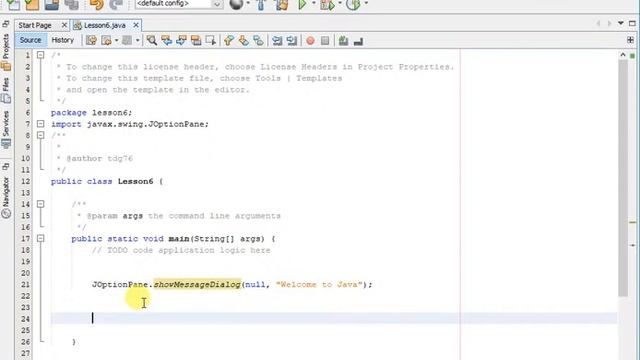Click the vertical scrollbar up arrow
The height and width of the screenshot is (360, 640).
(x=623, y=55)
